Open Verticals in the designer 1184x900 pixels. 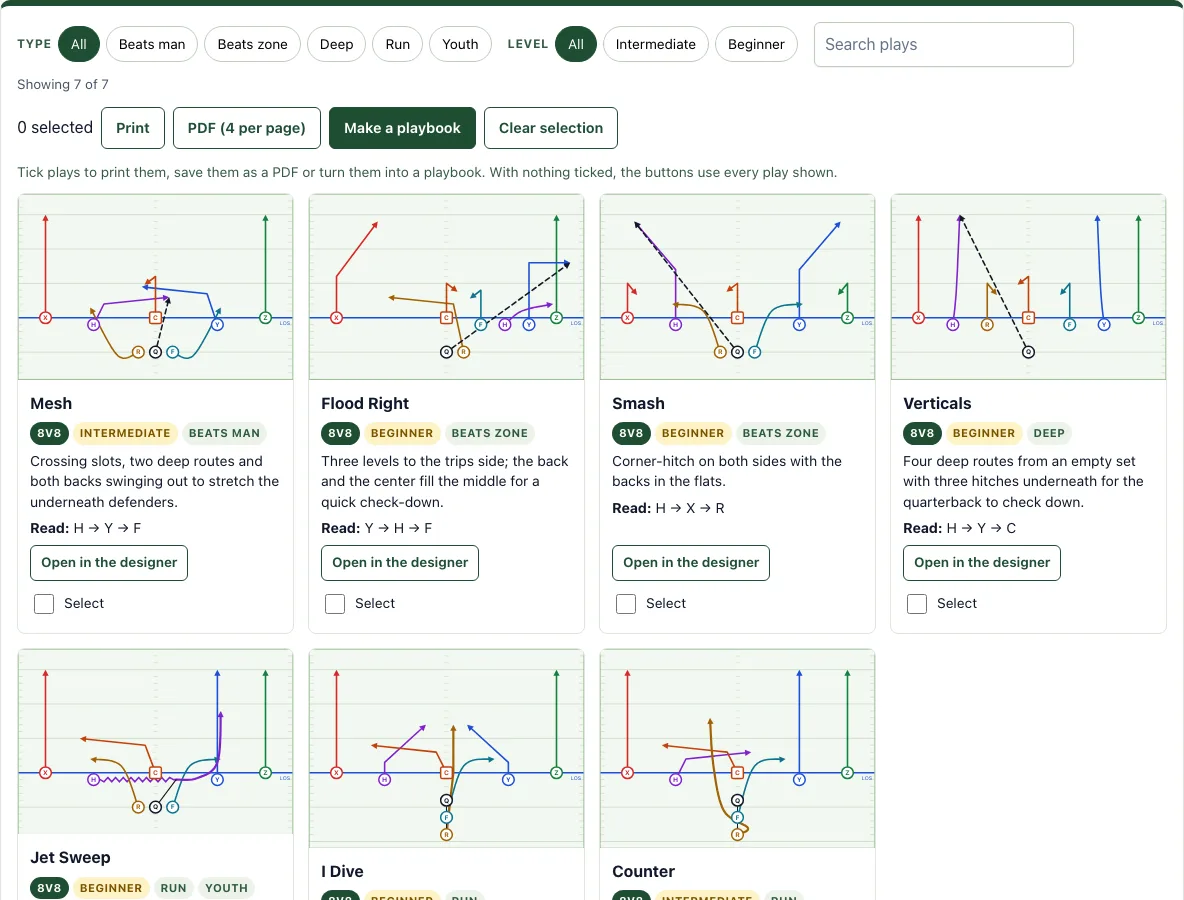(982, 563)
